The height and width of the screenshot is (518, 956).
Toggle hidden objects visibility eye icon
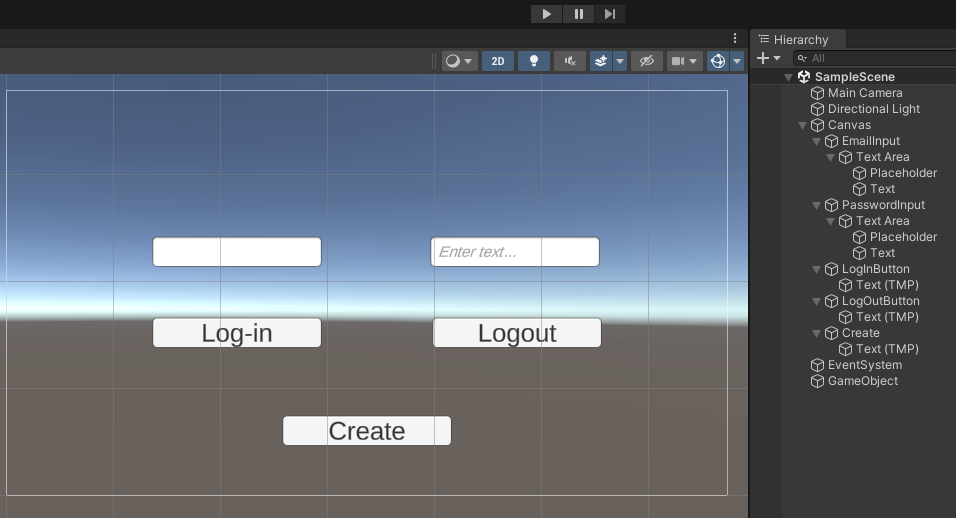tap(647, 61)
